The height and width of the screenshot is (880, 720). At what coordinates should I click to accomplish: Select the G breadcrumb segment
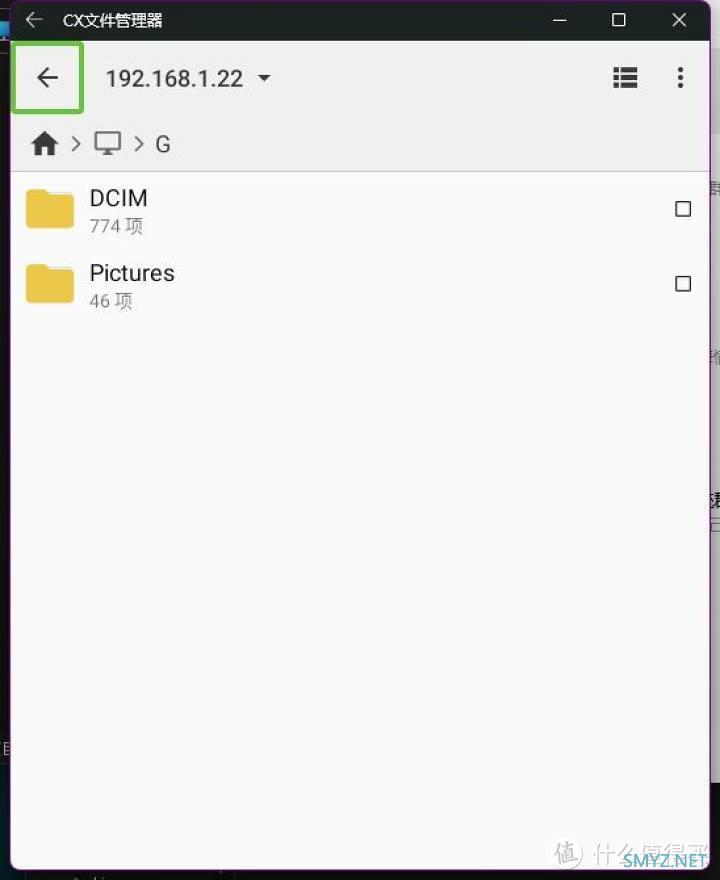163,144
